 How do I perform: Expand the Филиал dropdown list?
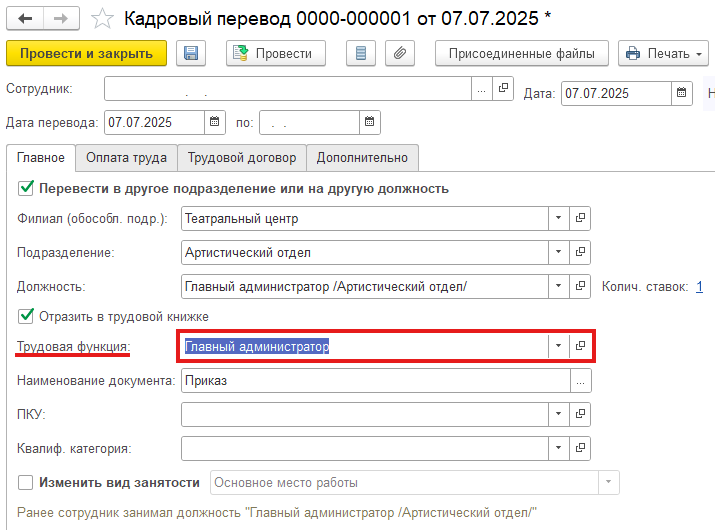tap(559, 218)
